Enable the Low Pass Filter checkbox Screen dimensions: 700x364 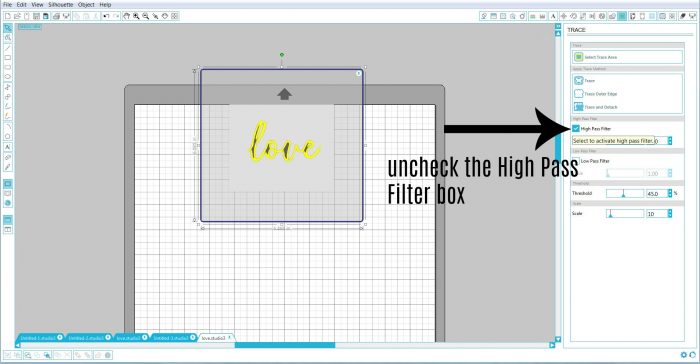coord(576,161)
